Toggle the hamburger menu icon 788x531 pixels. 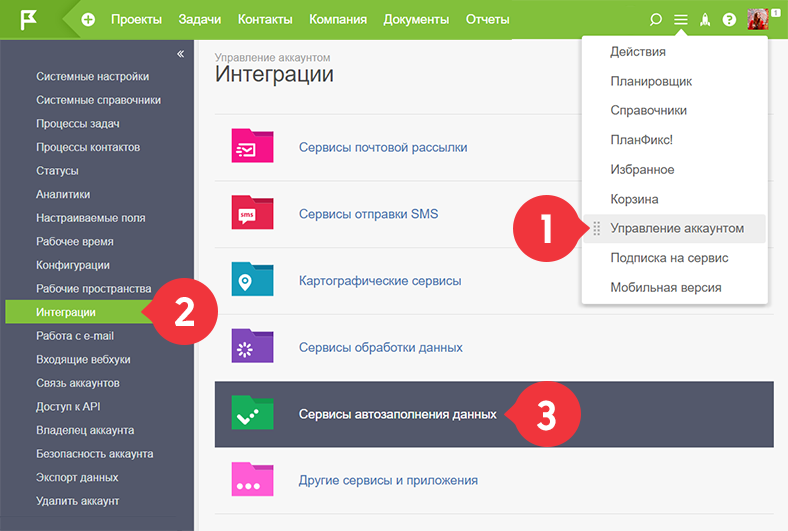coord(680,20)
